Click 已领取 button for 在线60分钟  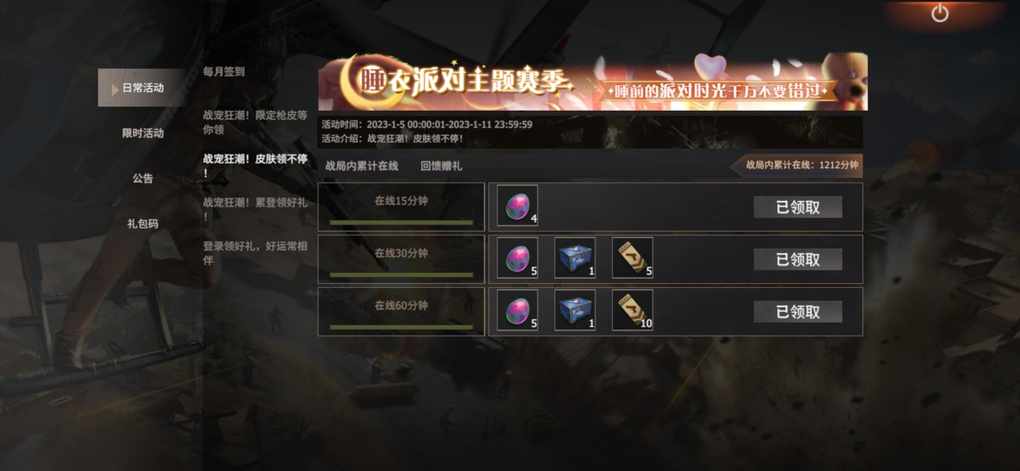click(x=798, y=312)
